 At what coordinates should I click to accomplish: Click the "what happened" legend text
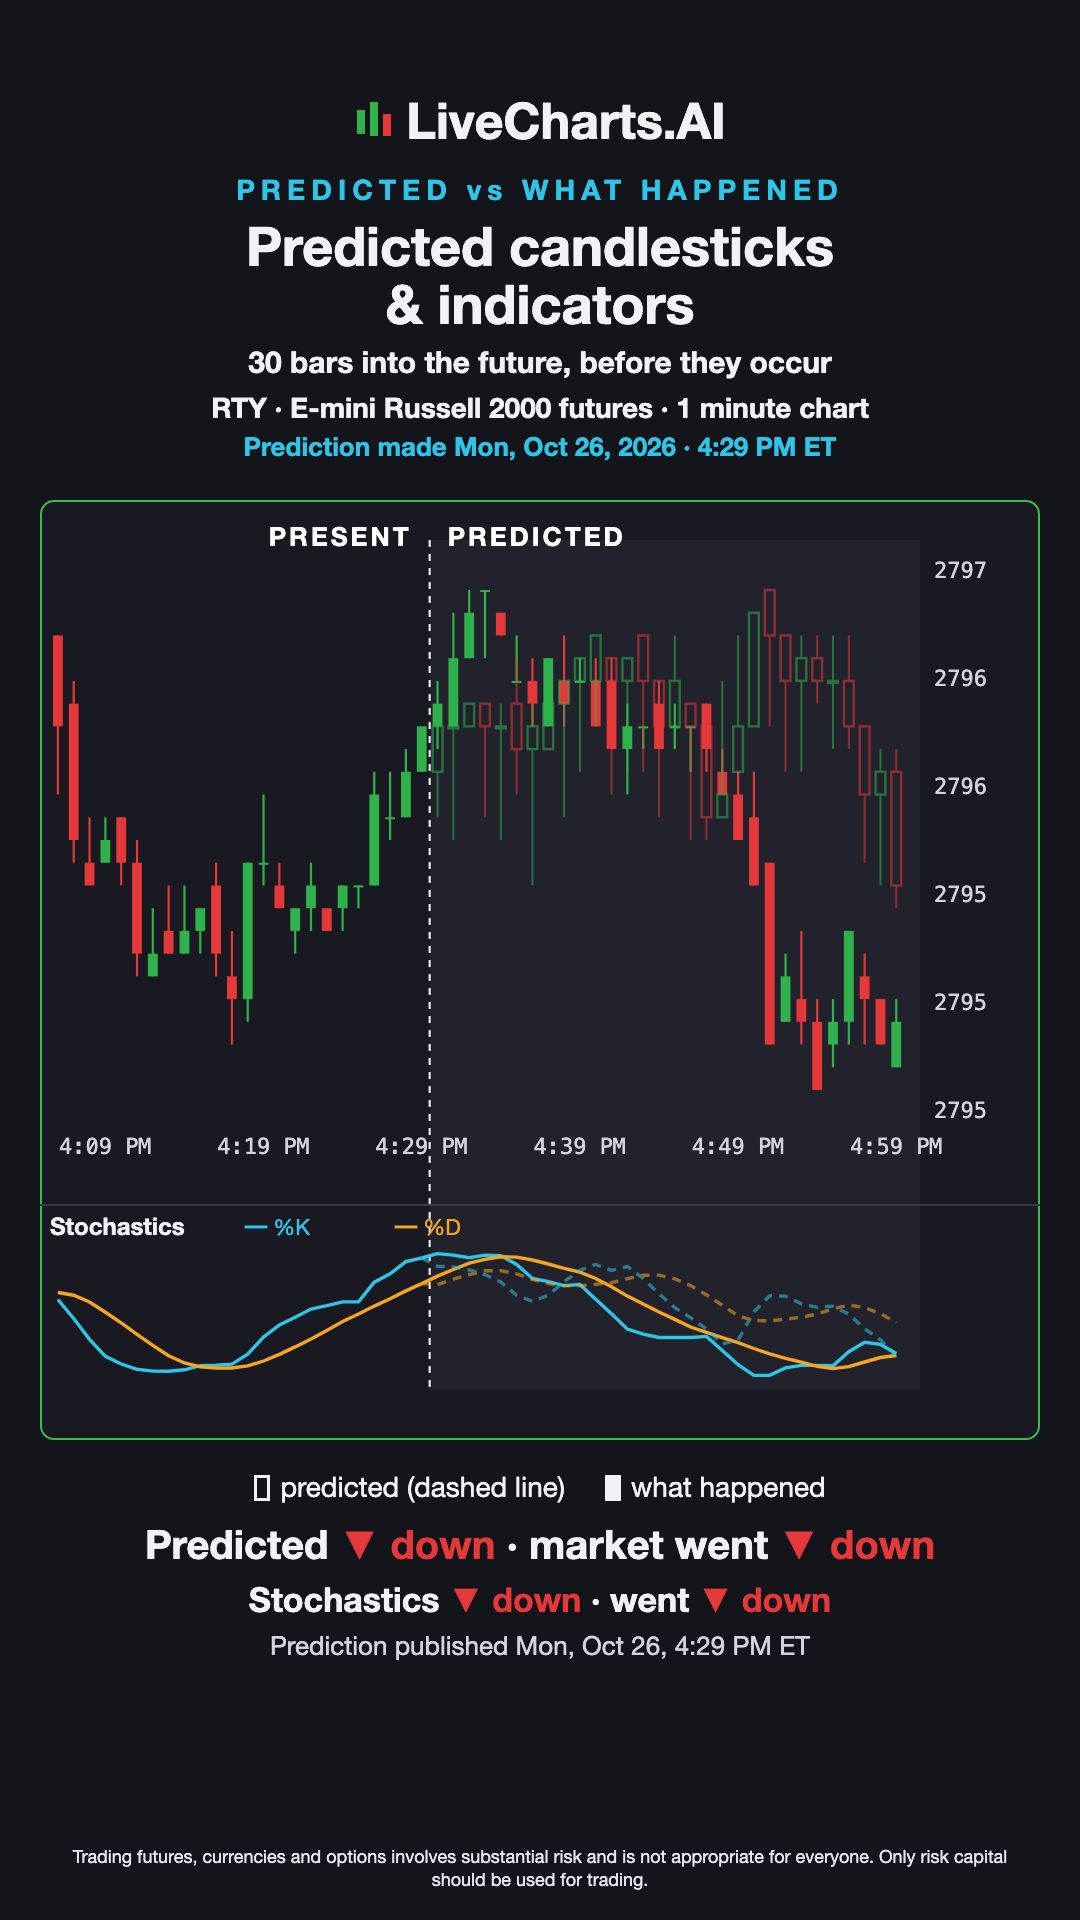point(728,1488)
